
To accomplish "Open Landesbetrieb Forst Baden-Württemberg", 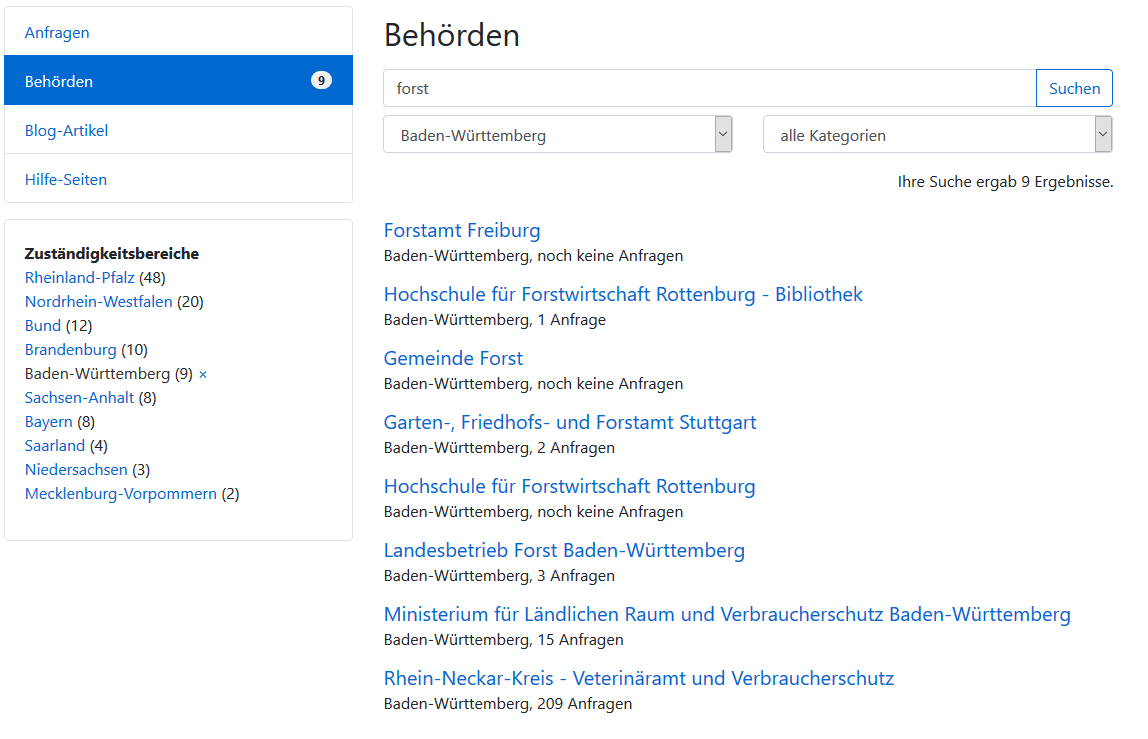I will pos(564,550).
